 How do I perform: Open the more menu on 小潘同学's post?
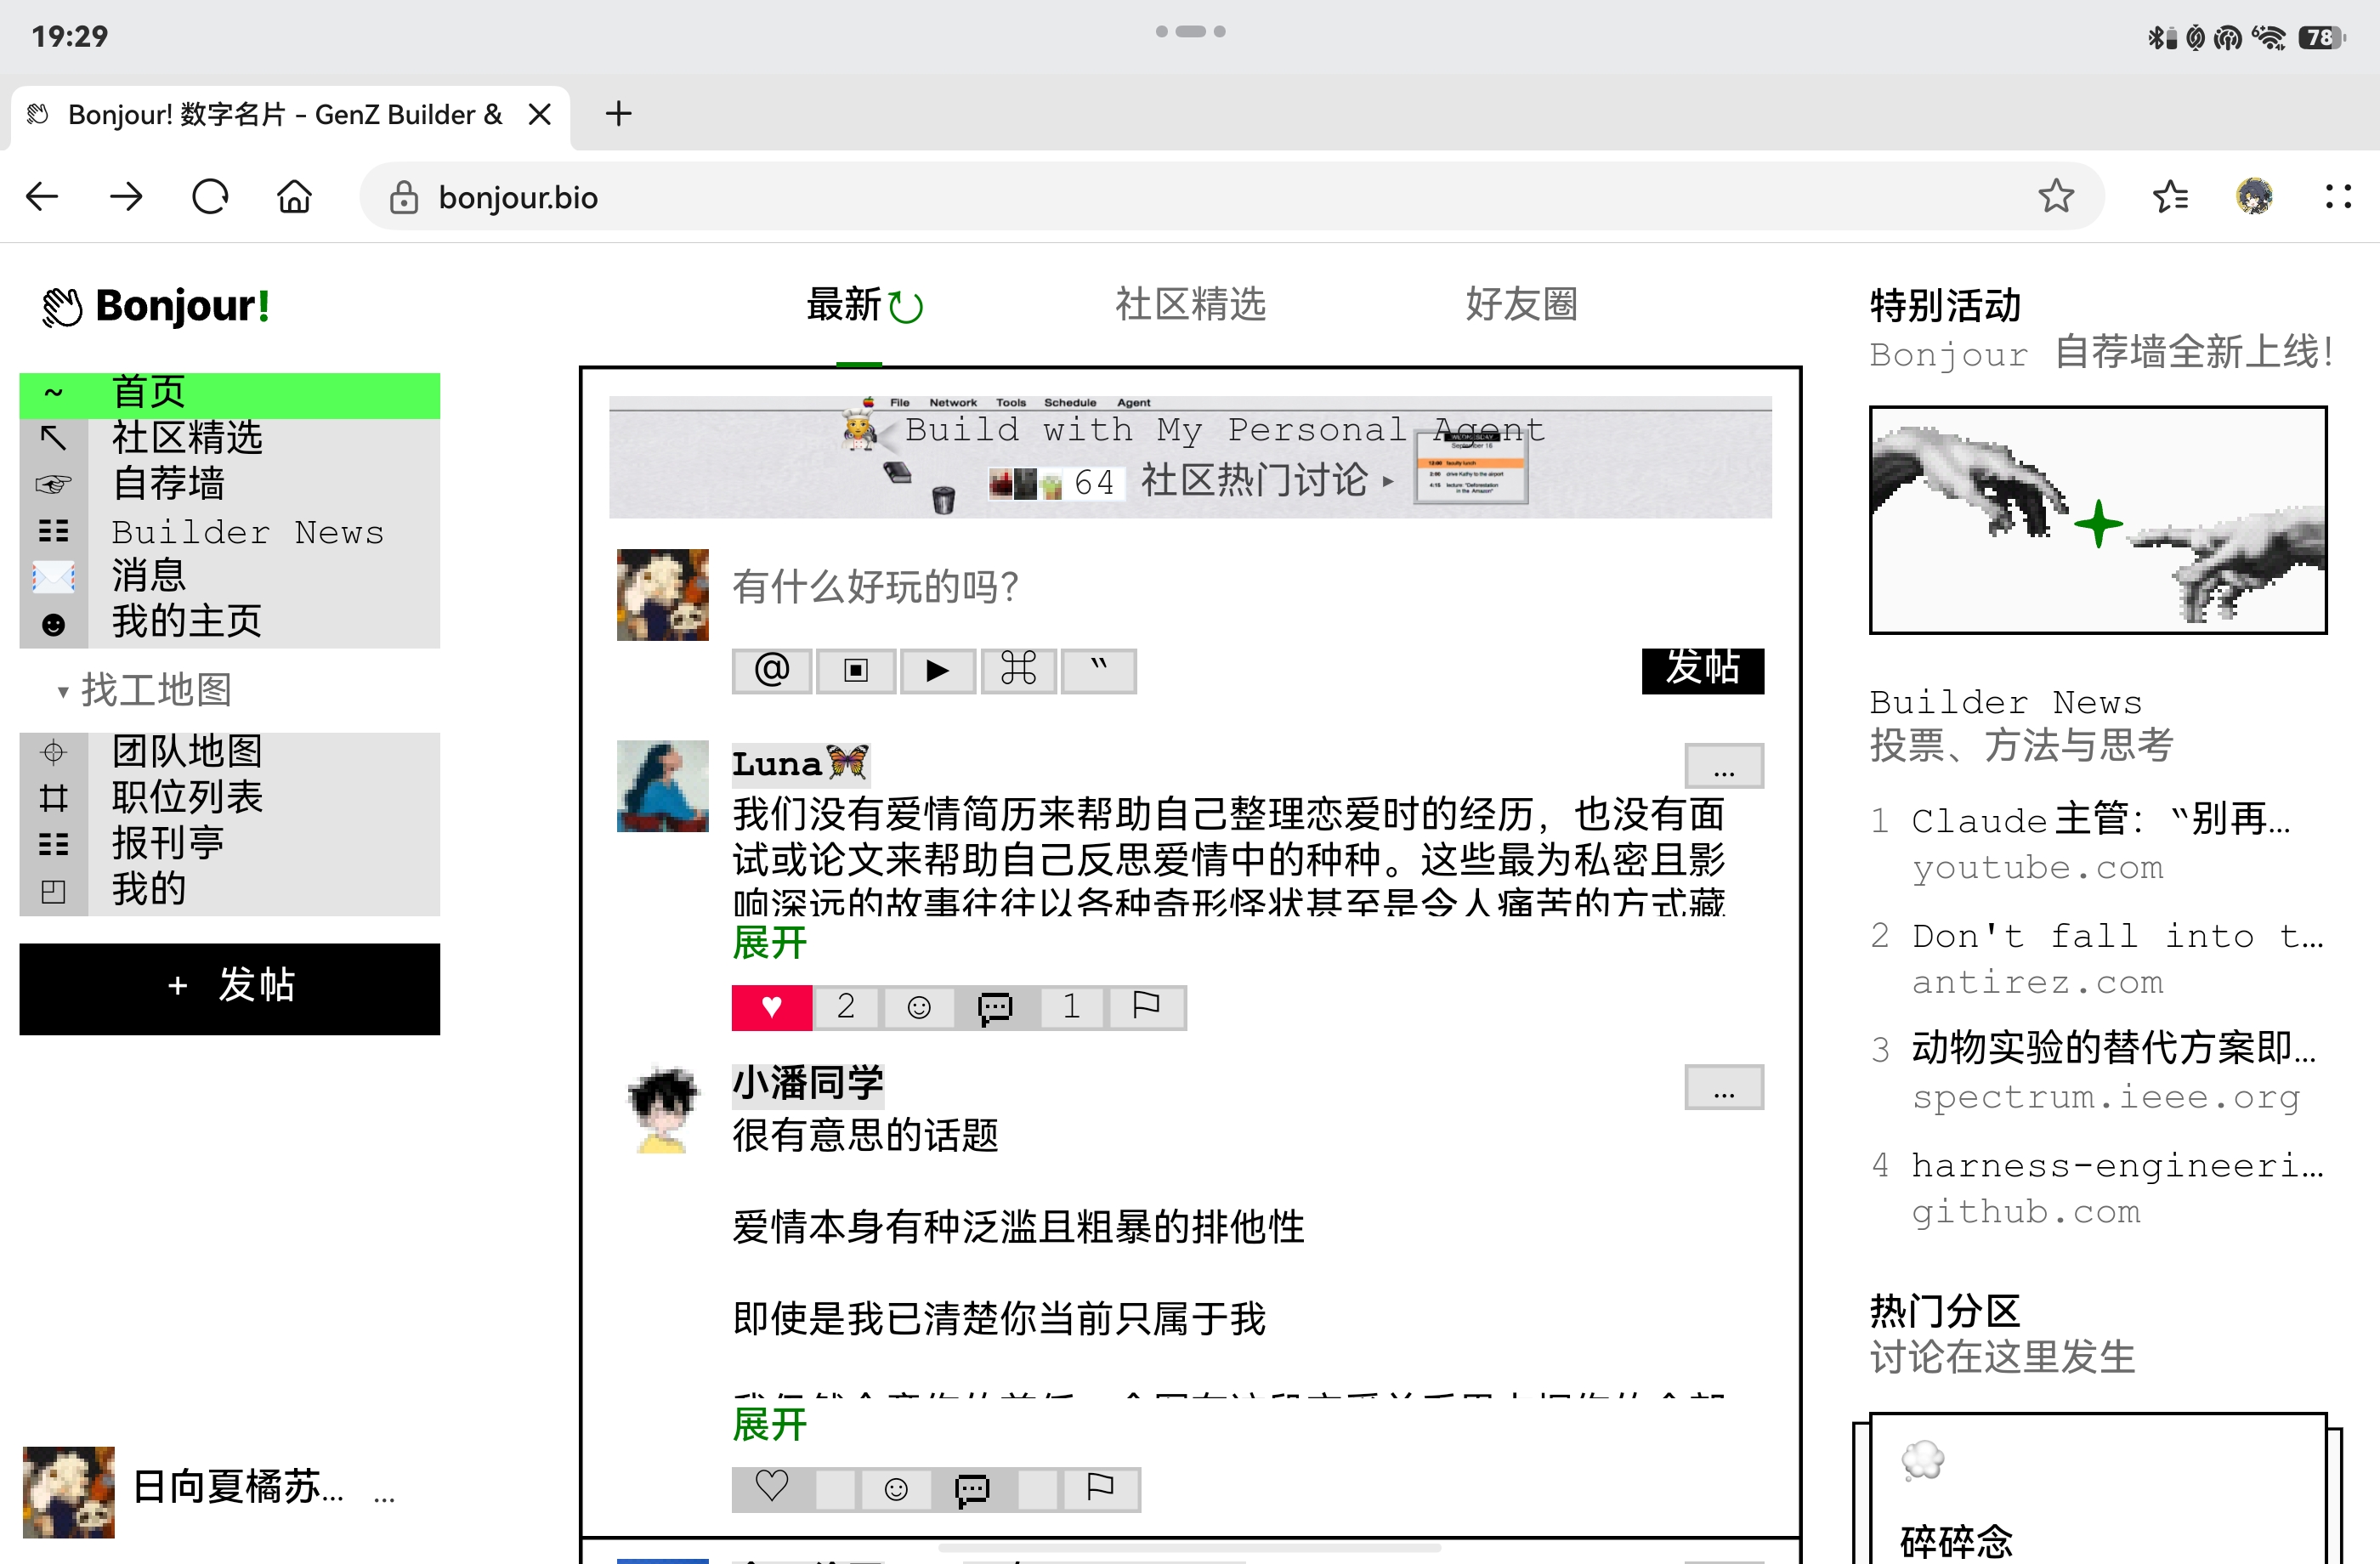1723,1087
